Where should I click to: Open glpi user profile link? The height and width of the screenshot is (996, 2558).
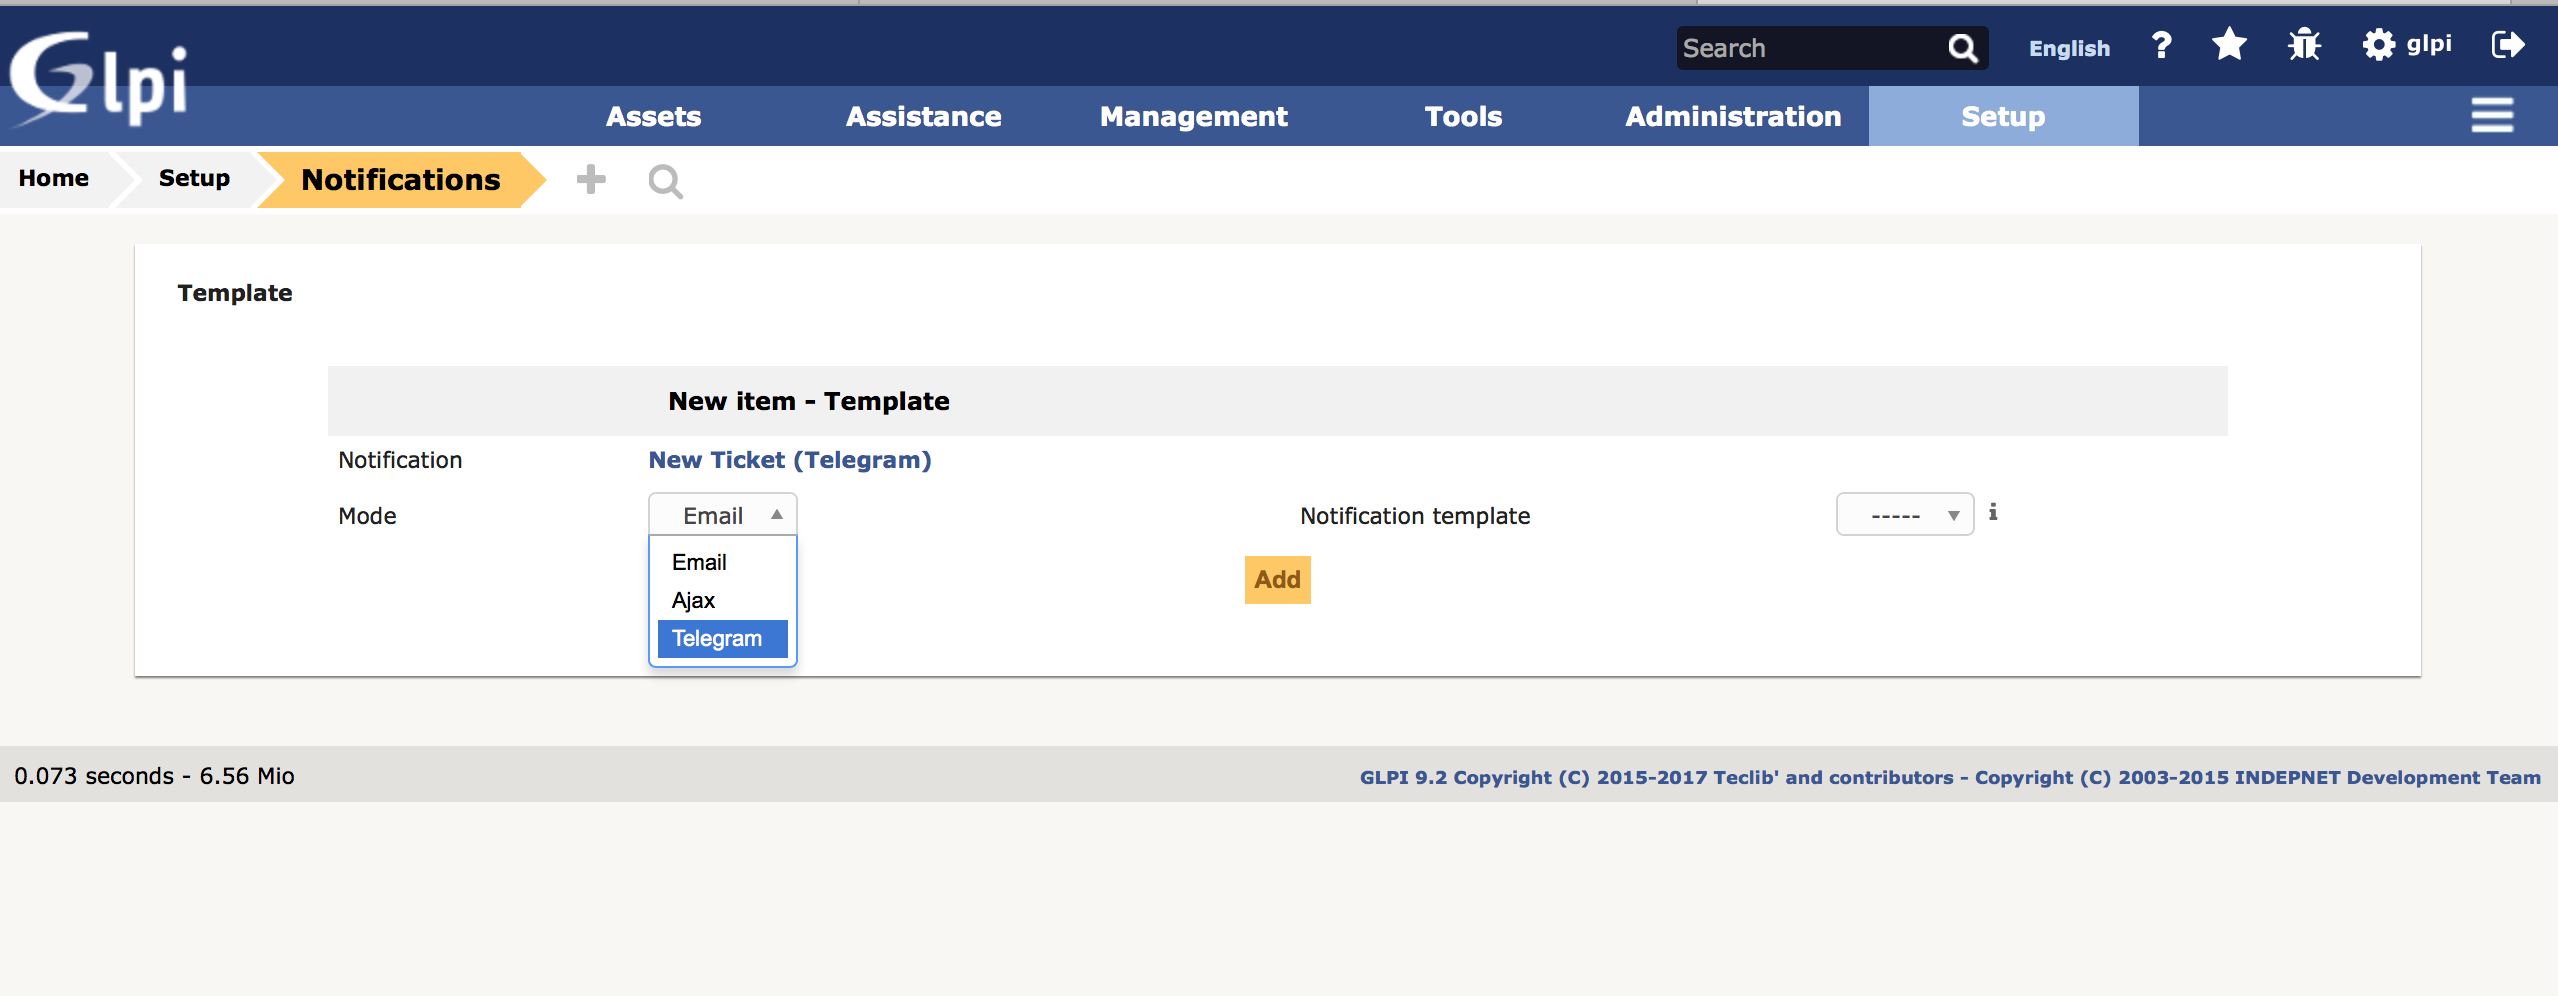click(x=2428, y=45)
